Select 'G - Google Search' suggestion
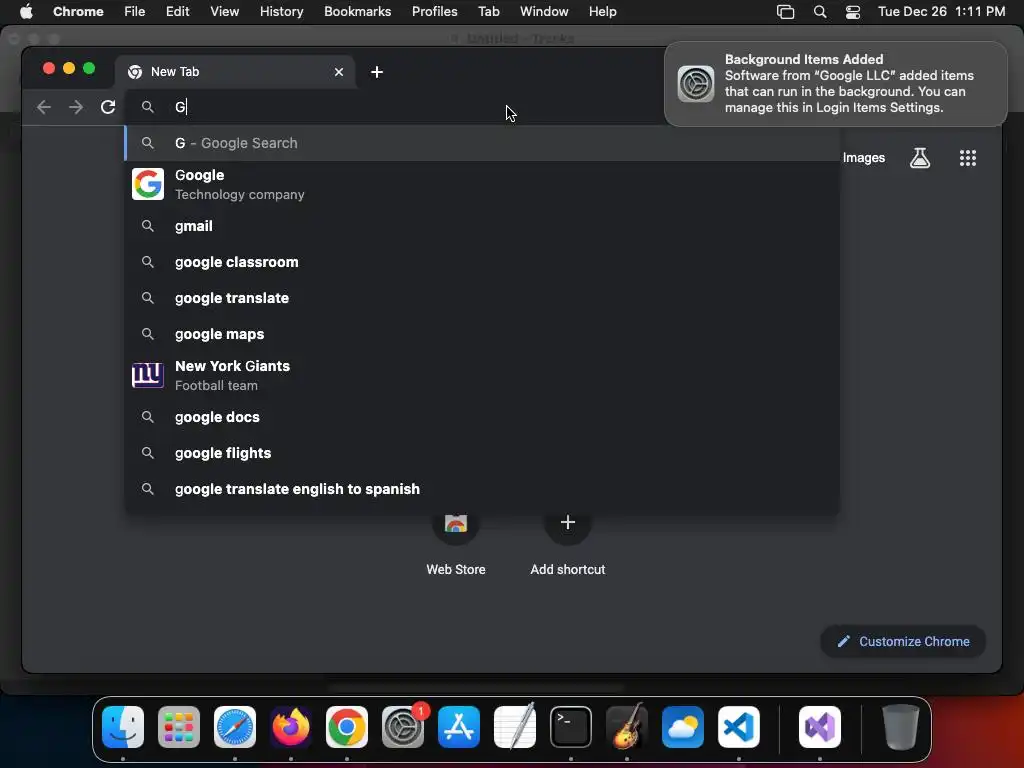1024x768 pixels. pos(482,143)
